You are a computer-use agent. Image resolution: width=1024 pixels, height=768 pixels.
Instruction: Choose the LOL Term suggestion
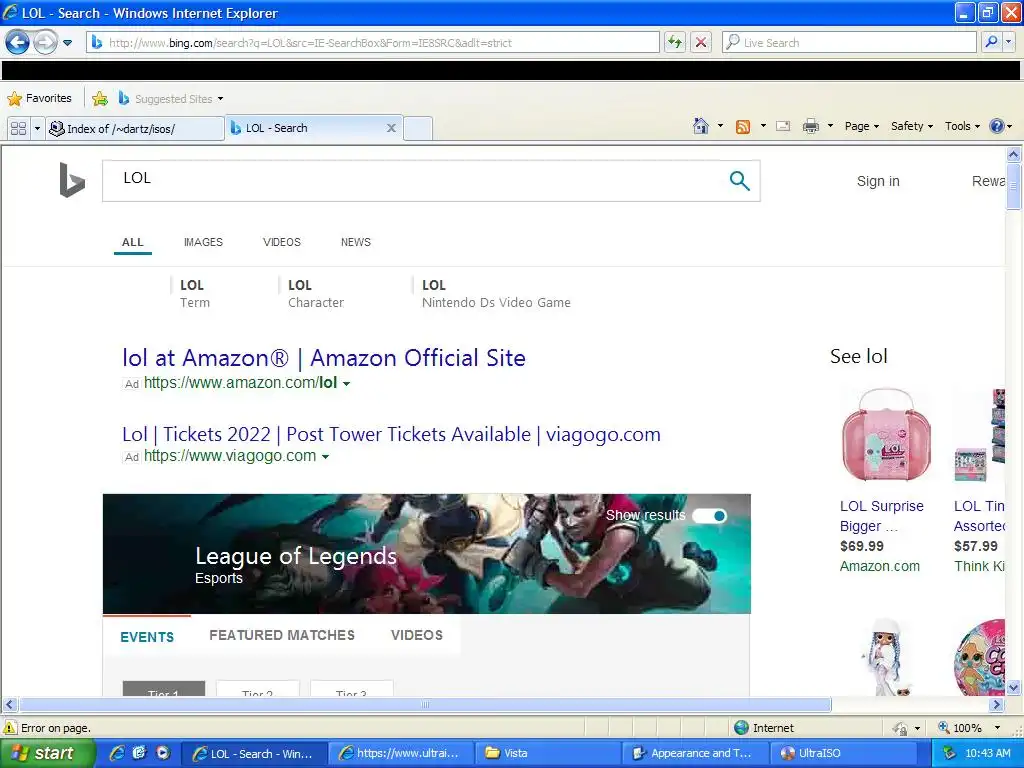[195, 293]
